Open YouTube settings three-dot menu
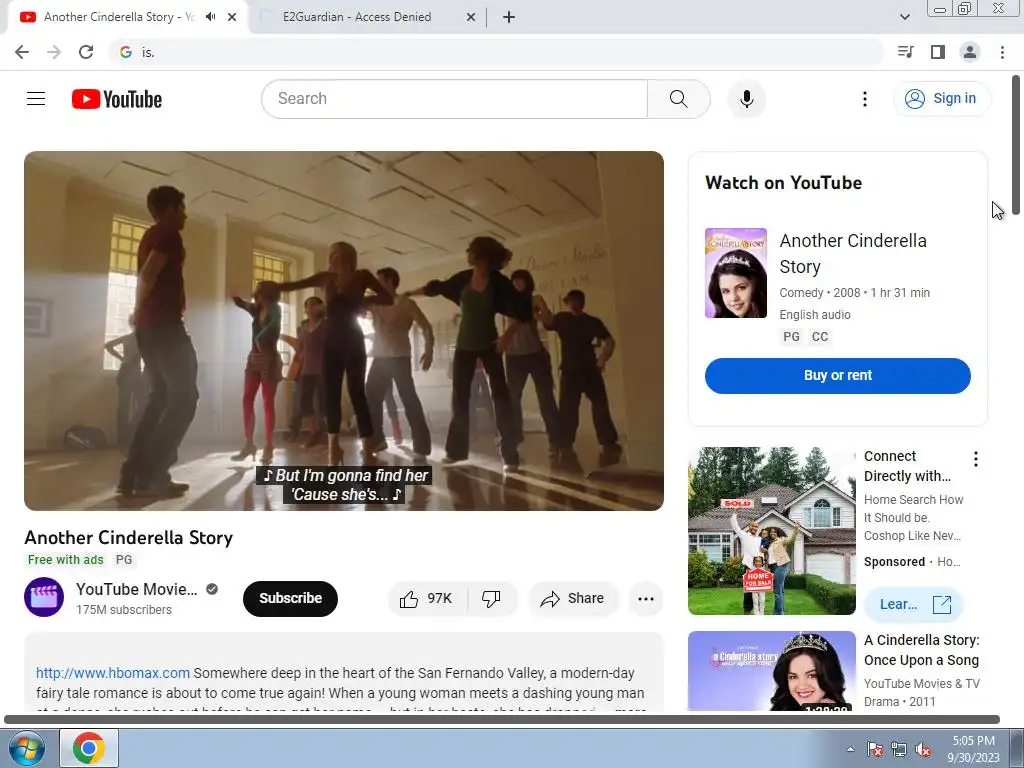The height and width of the screenshot is (768, 1024). [865, 99]
